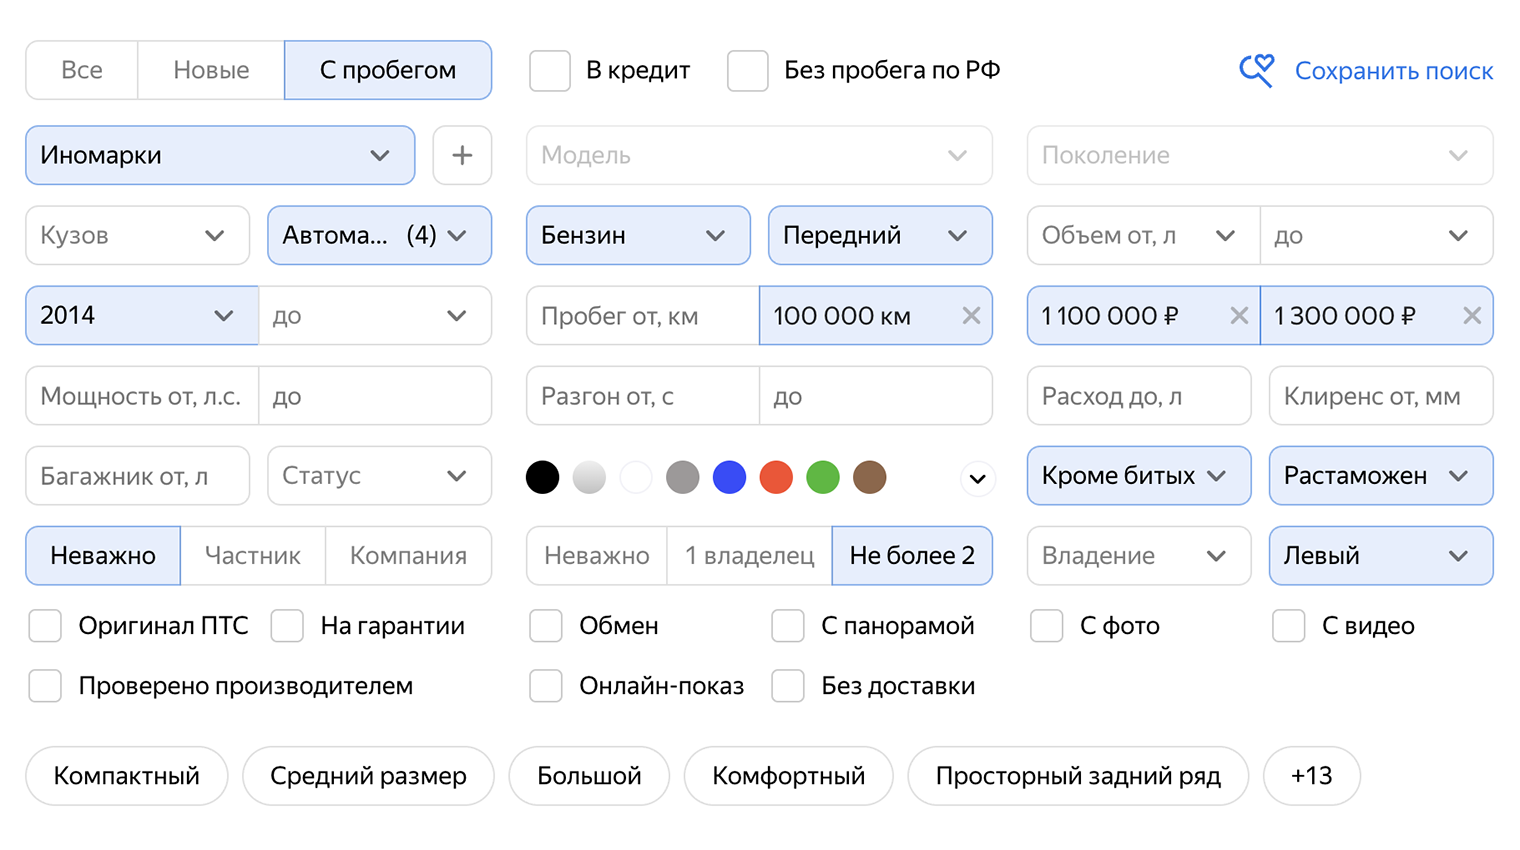Viewport: 1520px width, 850px height.
Task: Open Кроме битых condition dropdown
Action: click(1139, 476)
